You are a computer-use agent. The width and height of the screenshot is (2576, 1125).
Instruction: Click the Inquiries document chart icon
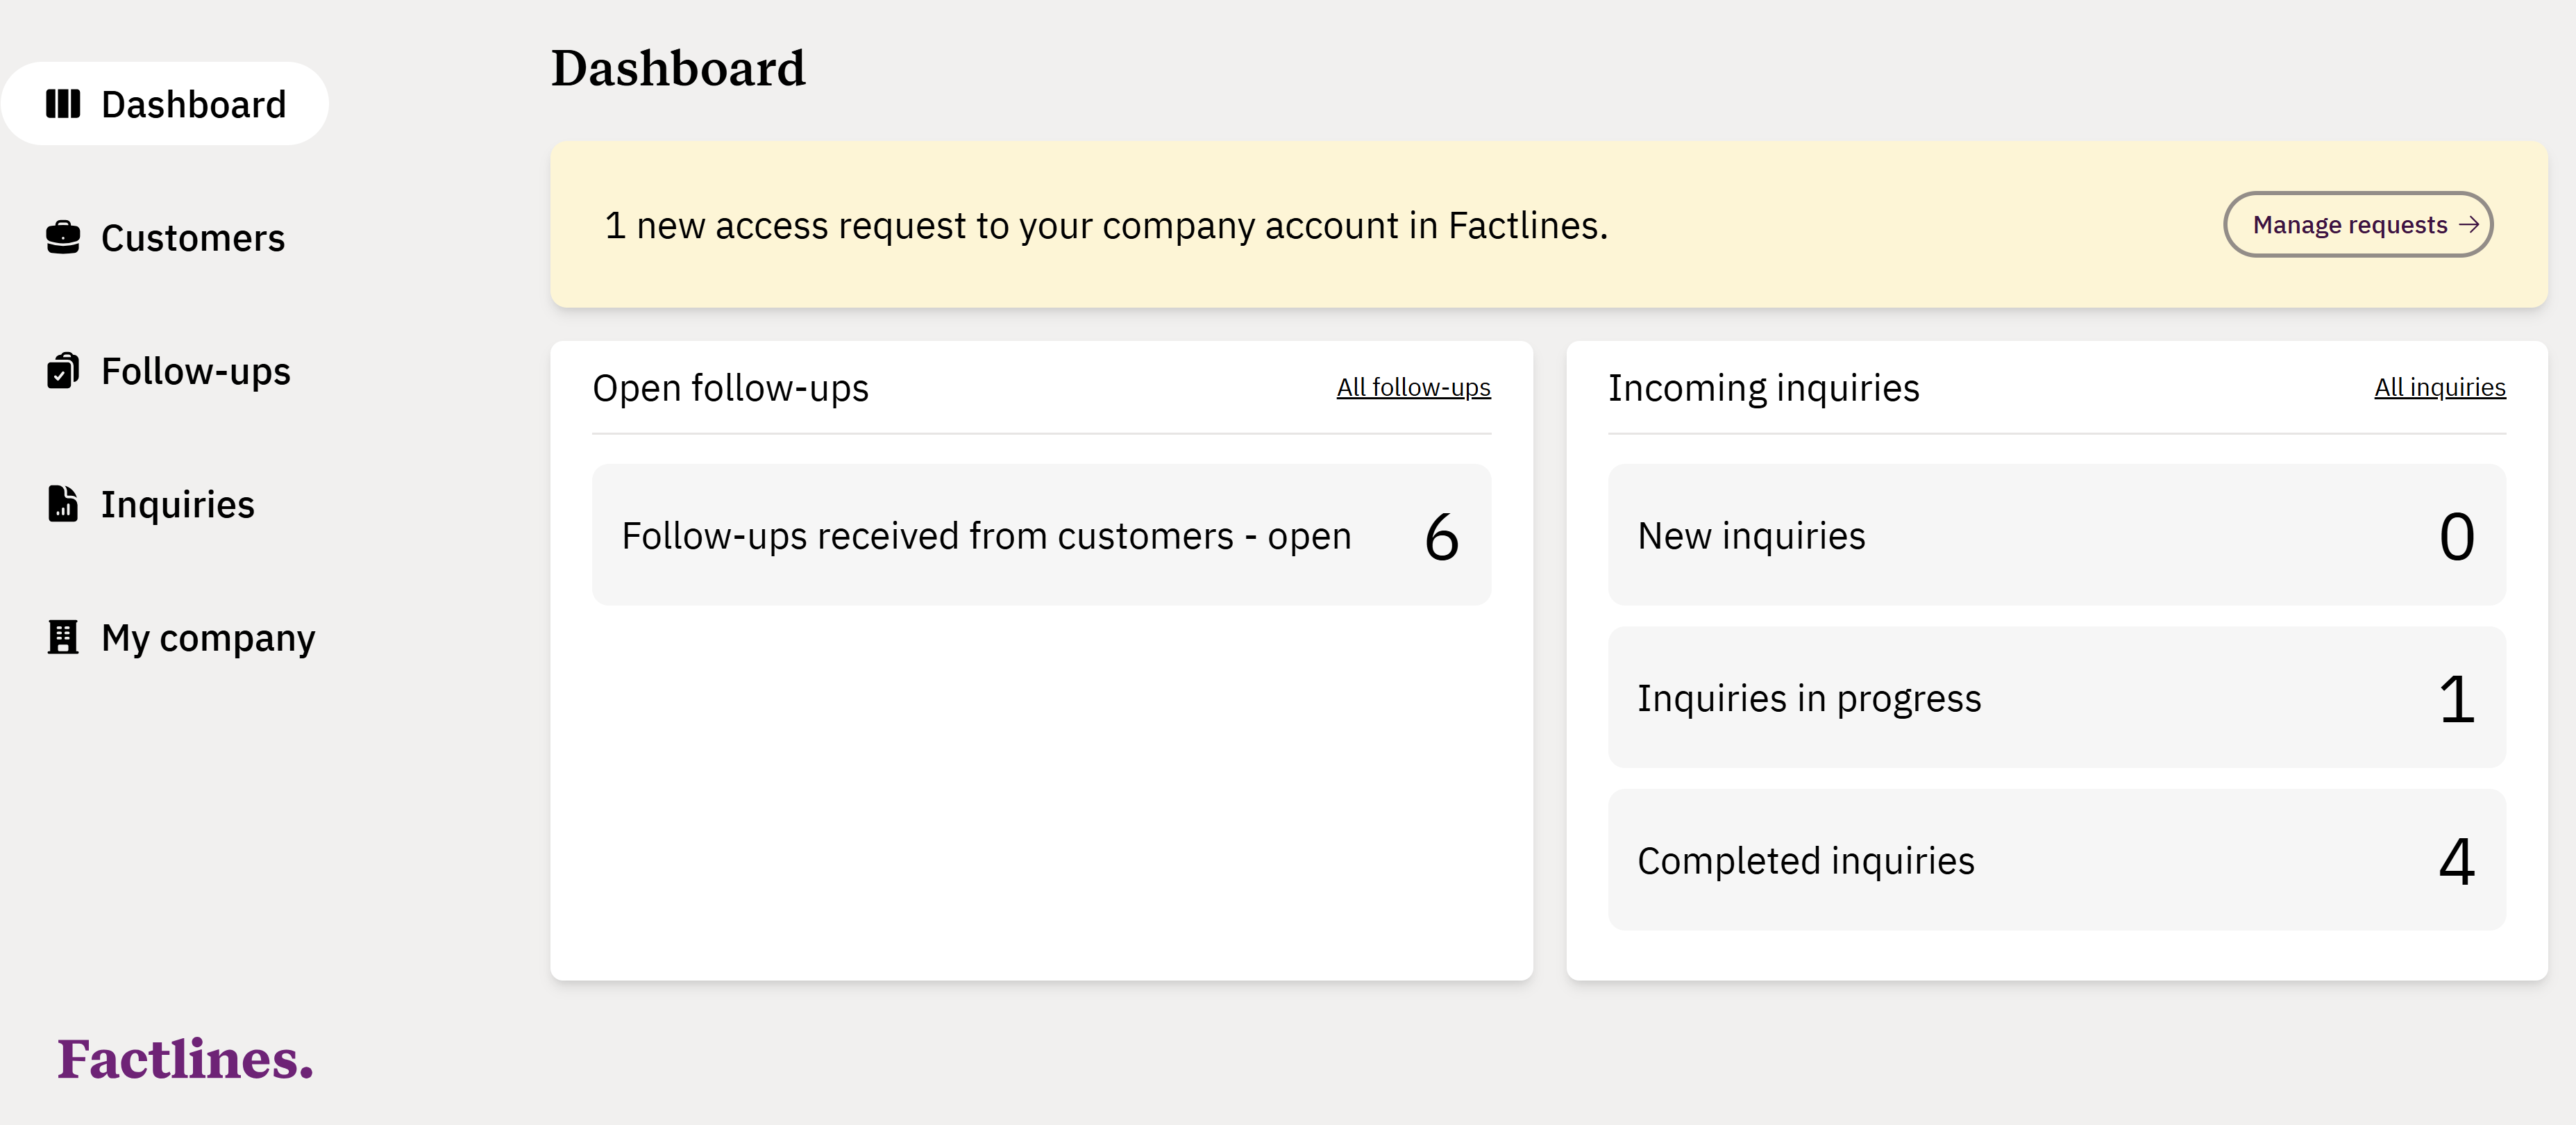[x=63, y=504]
